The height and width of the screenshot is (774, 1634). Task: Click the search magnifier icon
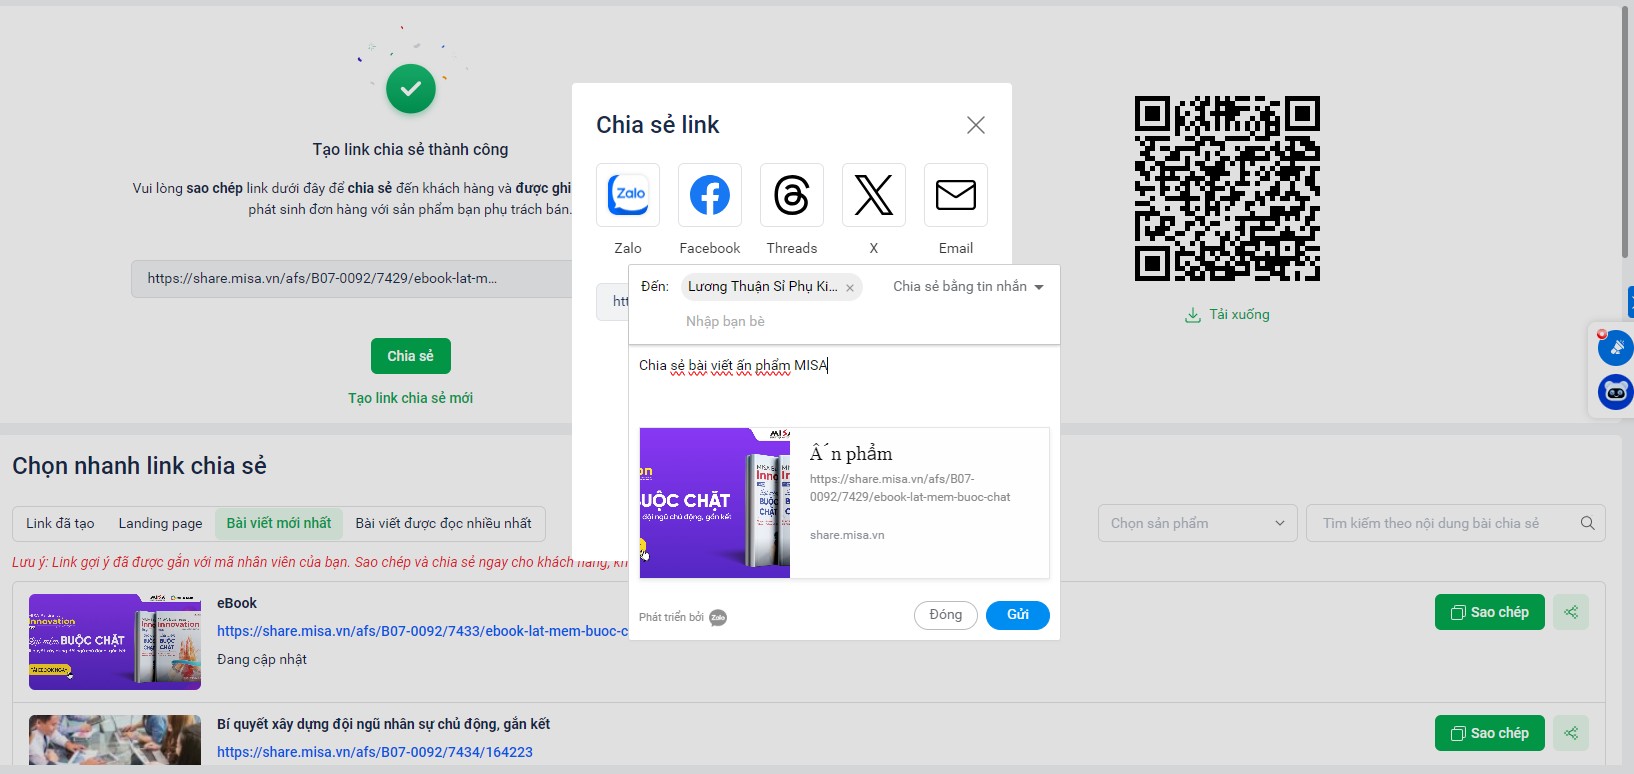(1587, 523)
